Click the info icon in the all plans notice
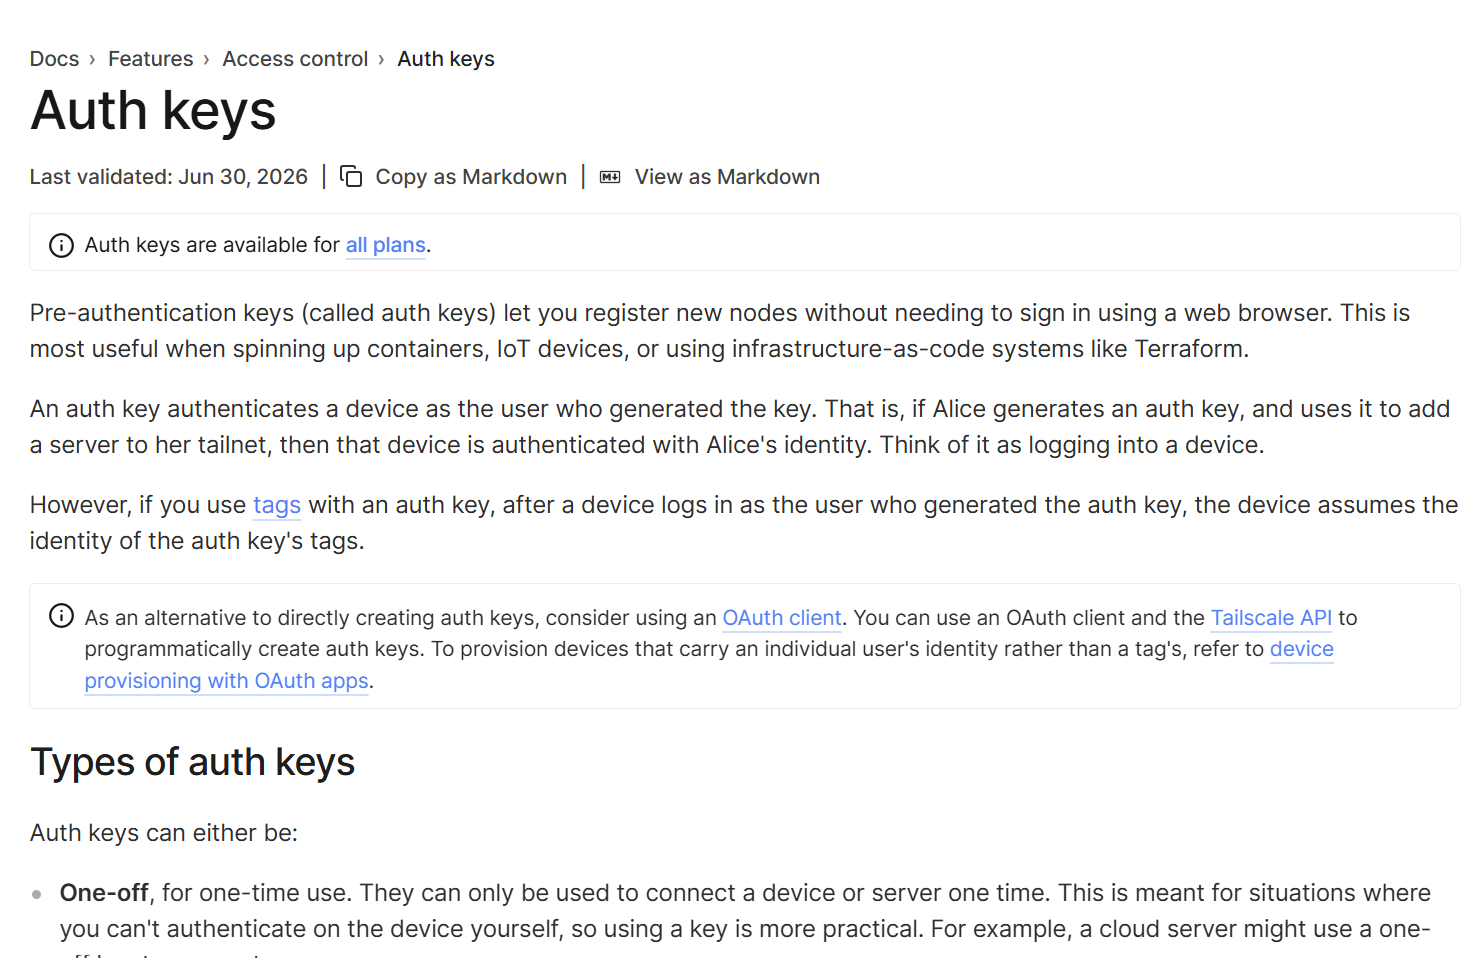 pyautogui.click(x=61, y=245)
